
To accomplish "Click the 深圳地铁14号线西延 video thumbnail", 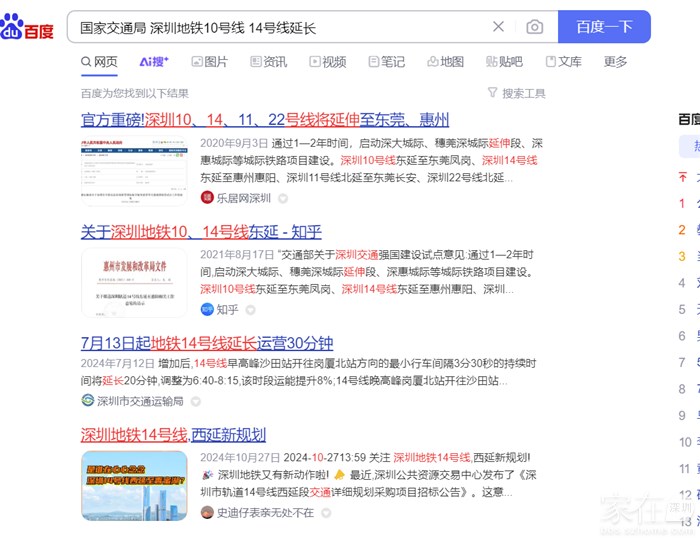I will pyautogui.click(x=134, y=485).
